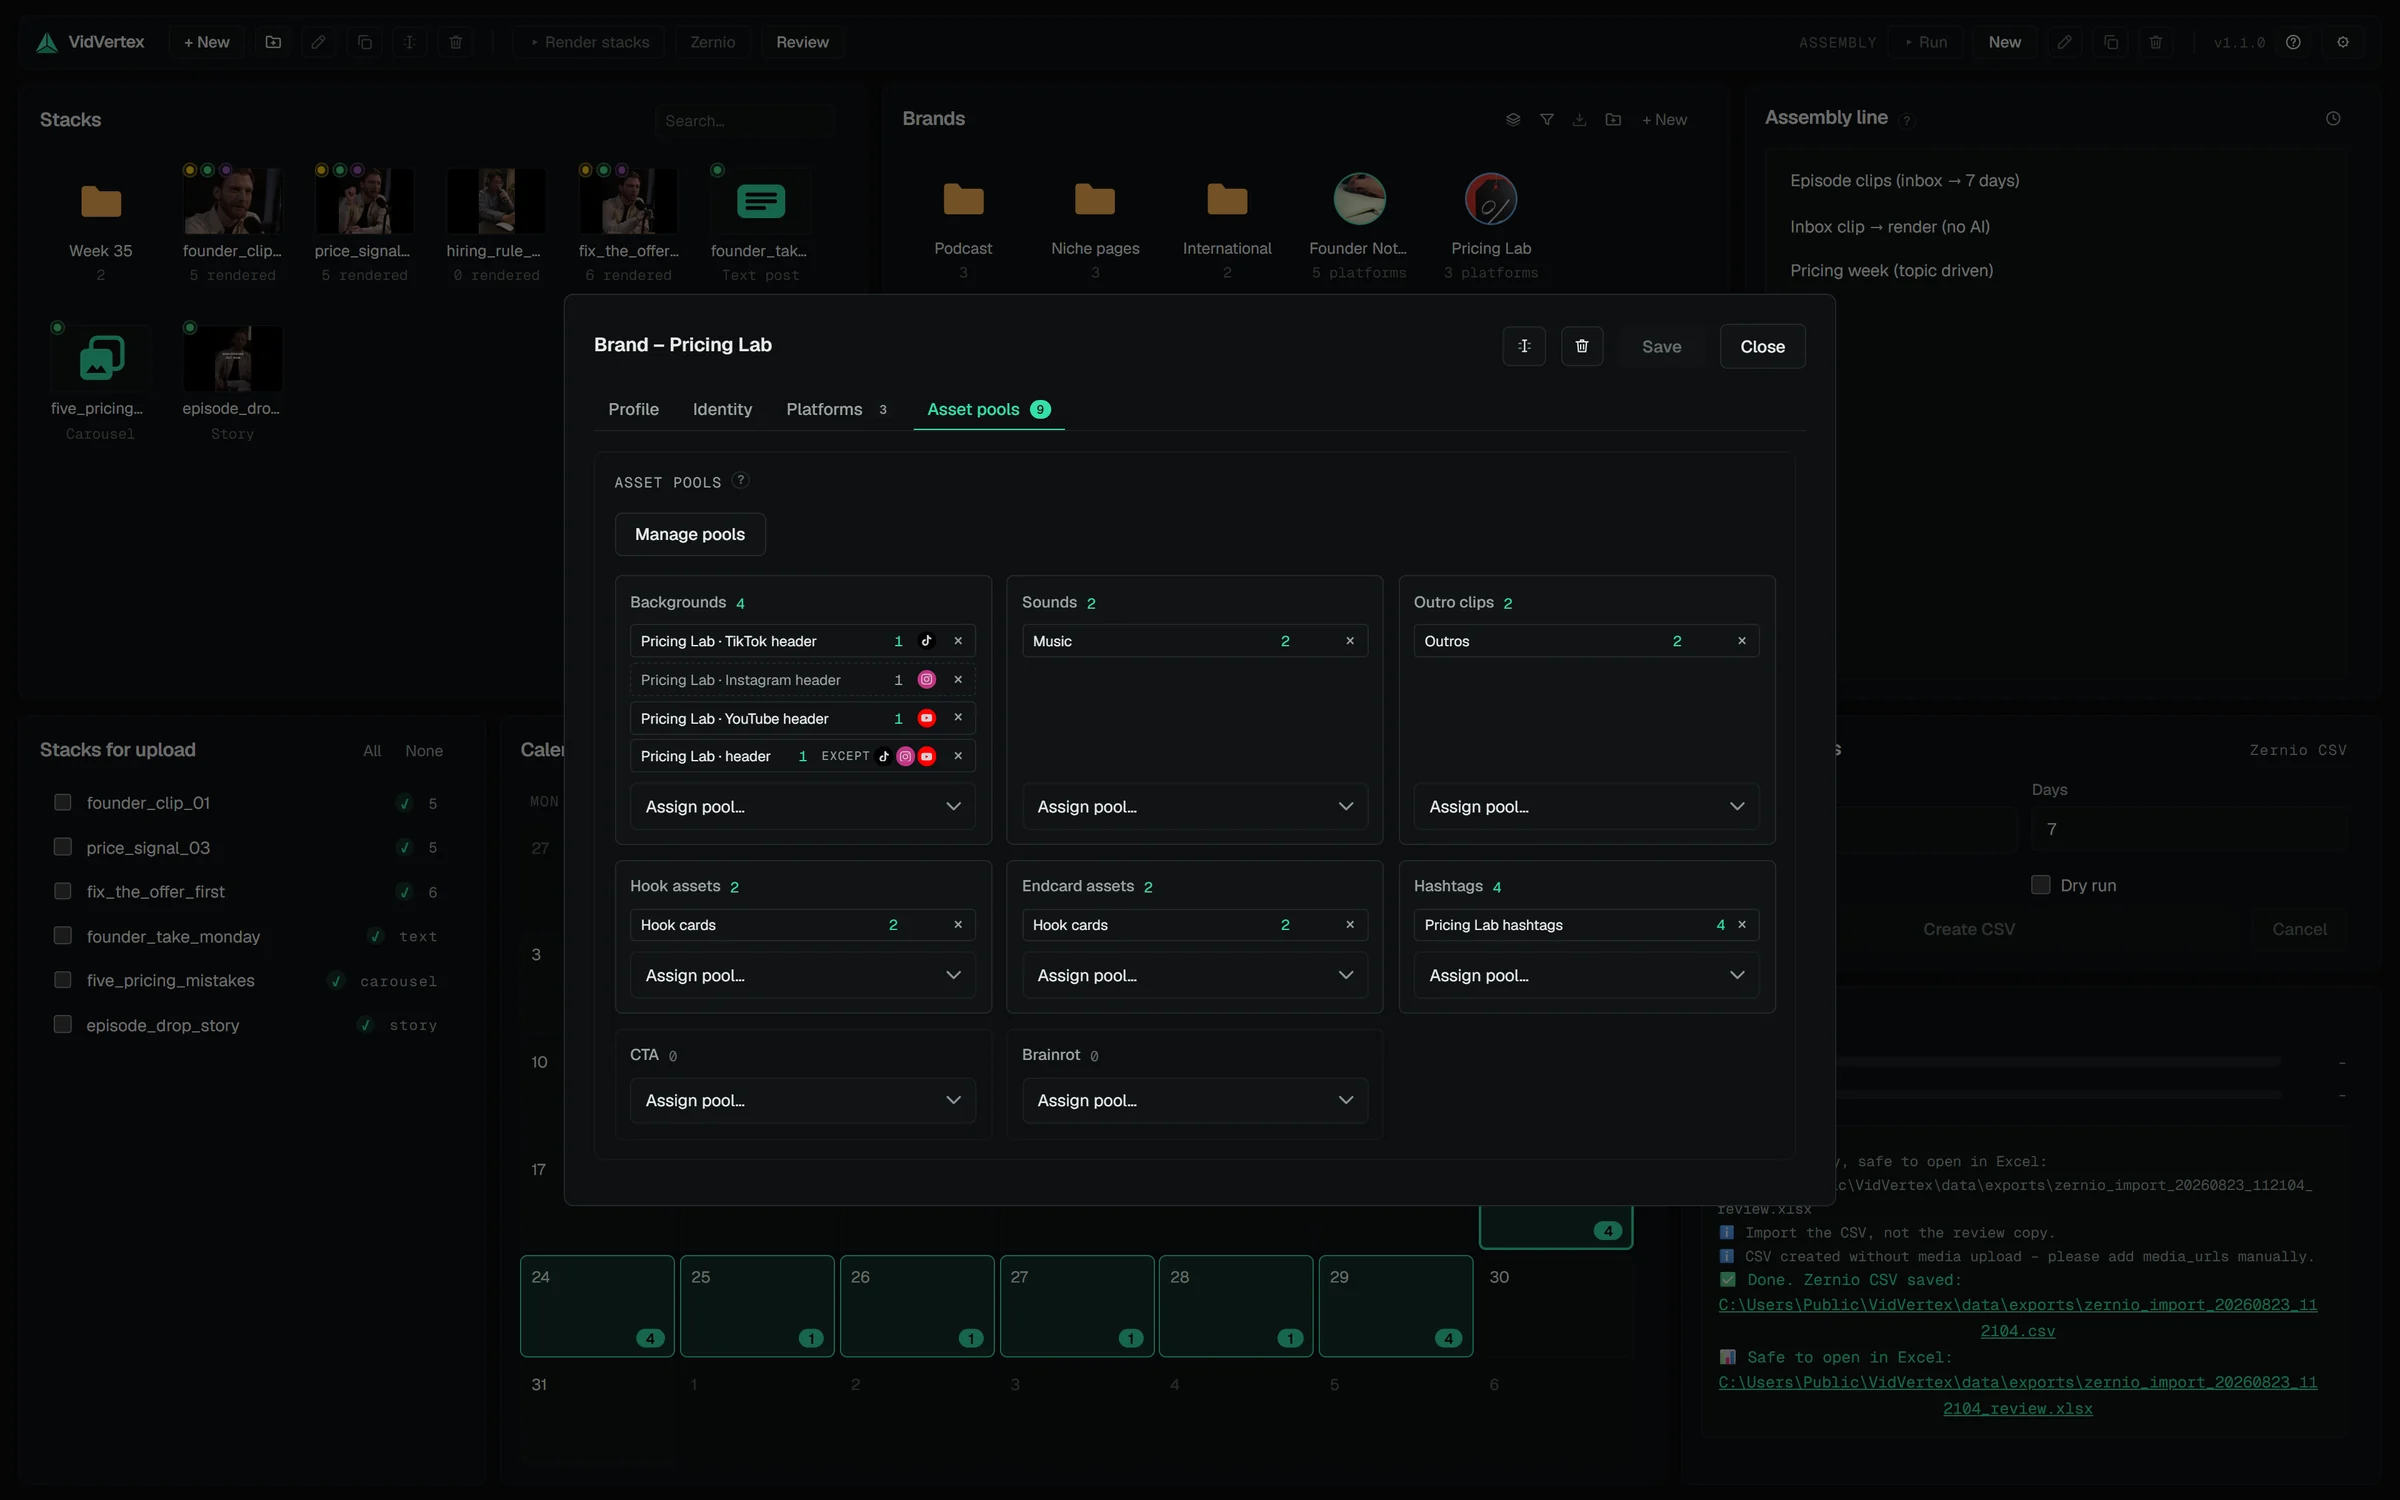Open Assign pool dropdown under Backgrounds
The width and height of the screenshot is (2400, 1500).
coord(802,806)
